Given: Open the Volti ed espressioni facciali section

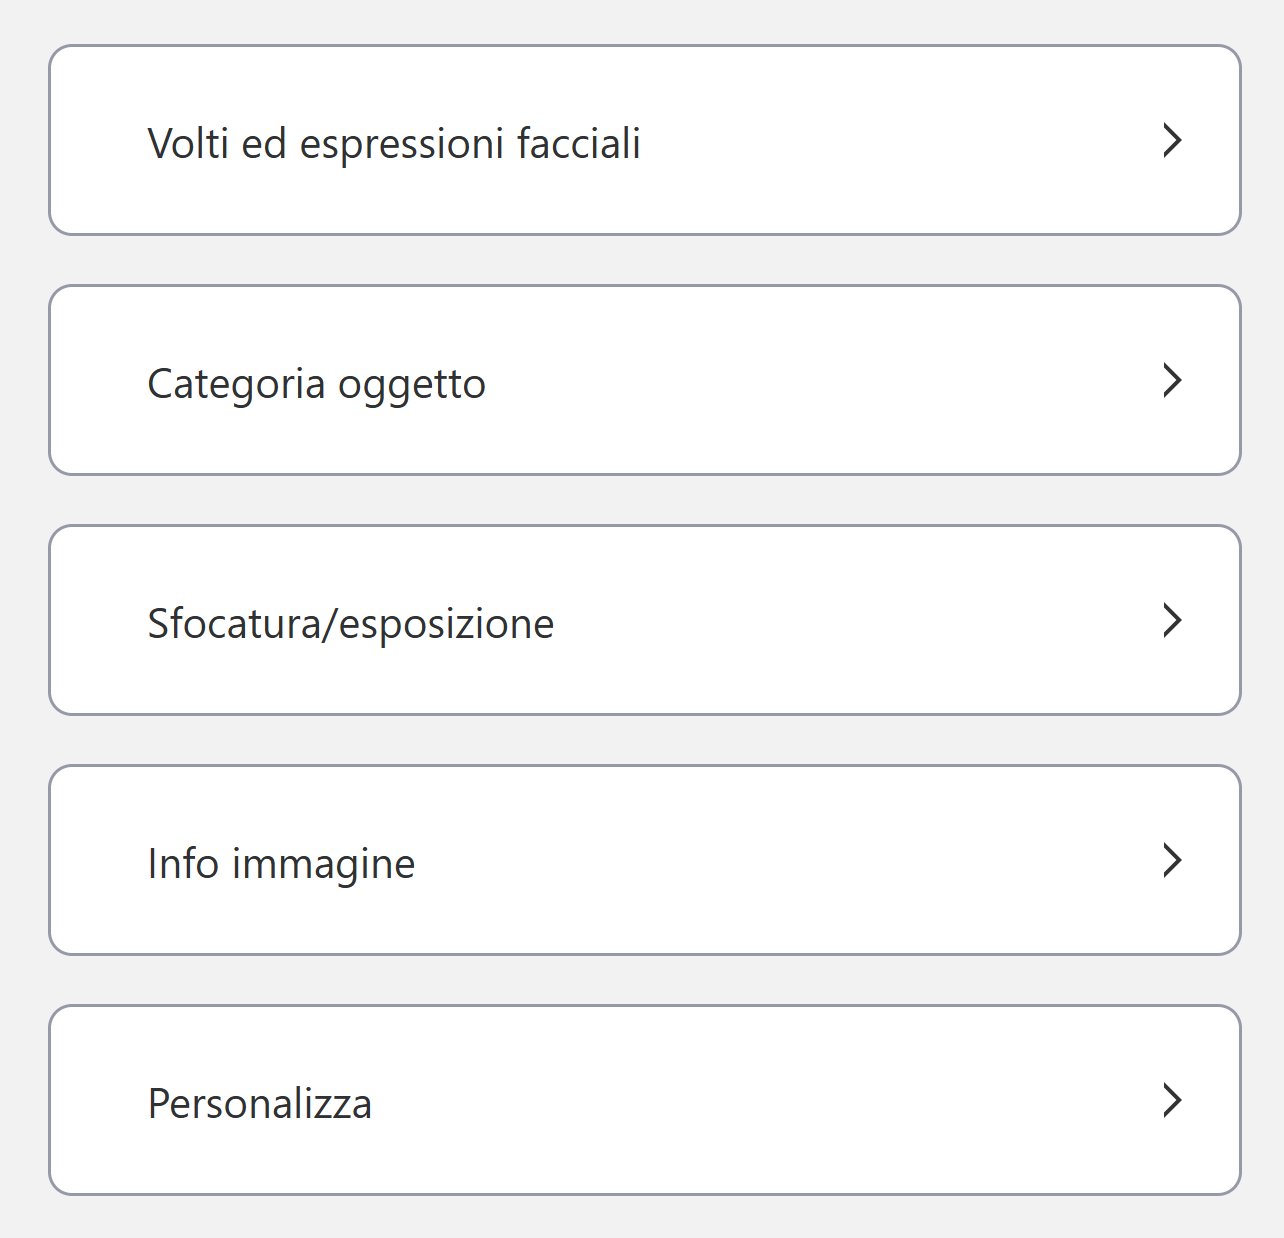Looking at the screenshot, I should [x=644, y=140].
